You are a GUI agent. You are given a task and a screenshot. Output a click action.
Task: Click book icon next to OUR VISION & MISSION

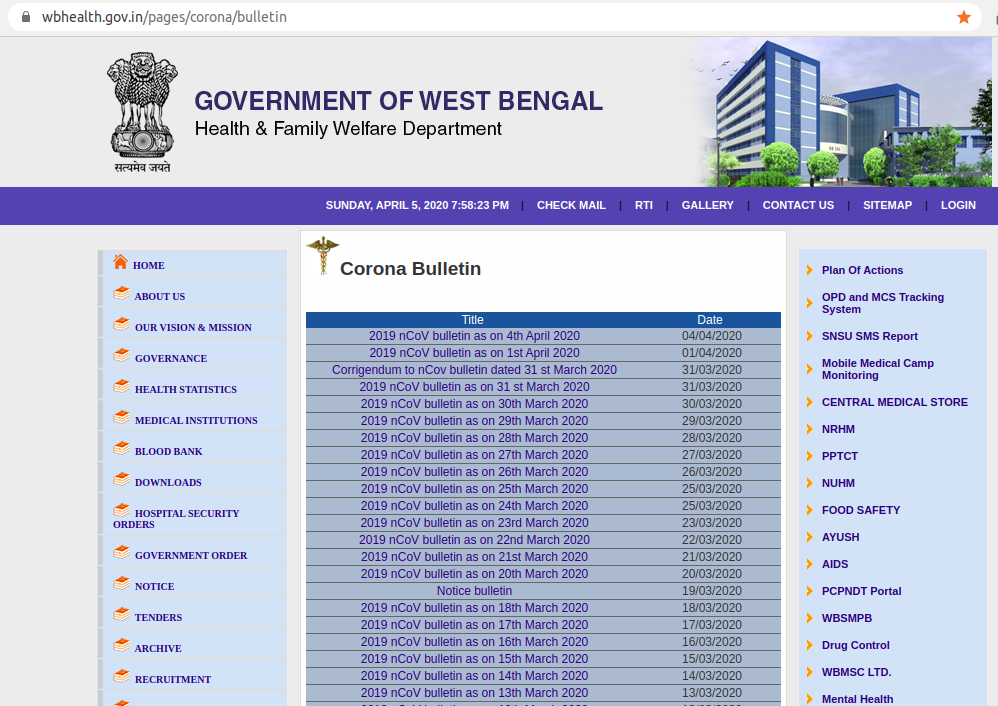click(x=122, y=325)
